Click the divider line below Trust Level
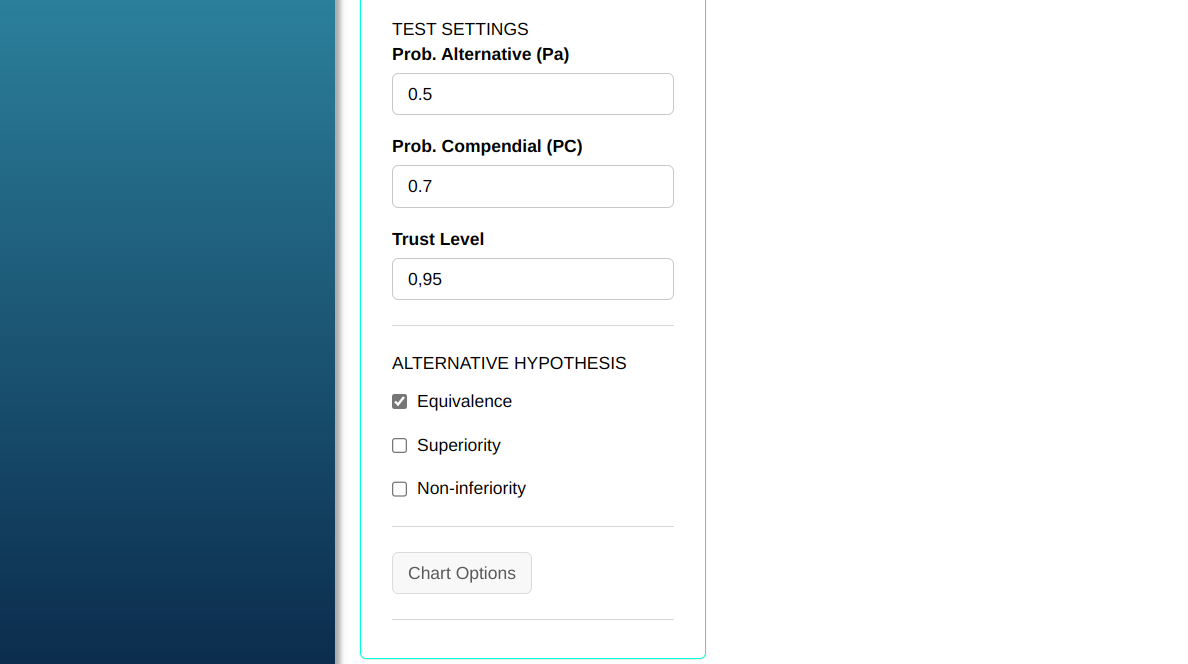This screenshot has width=1188, height=664. point(532,326)
